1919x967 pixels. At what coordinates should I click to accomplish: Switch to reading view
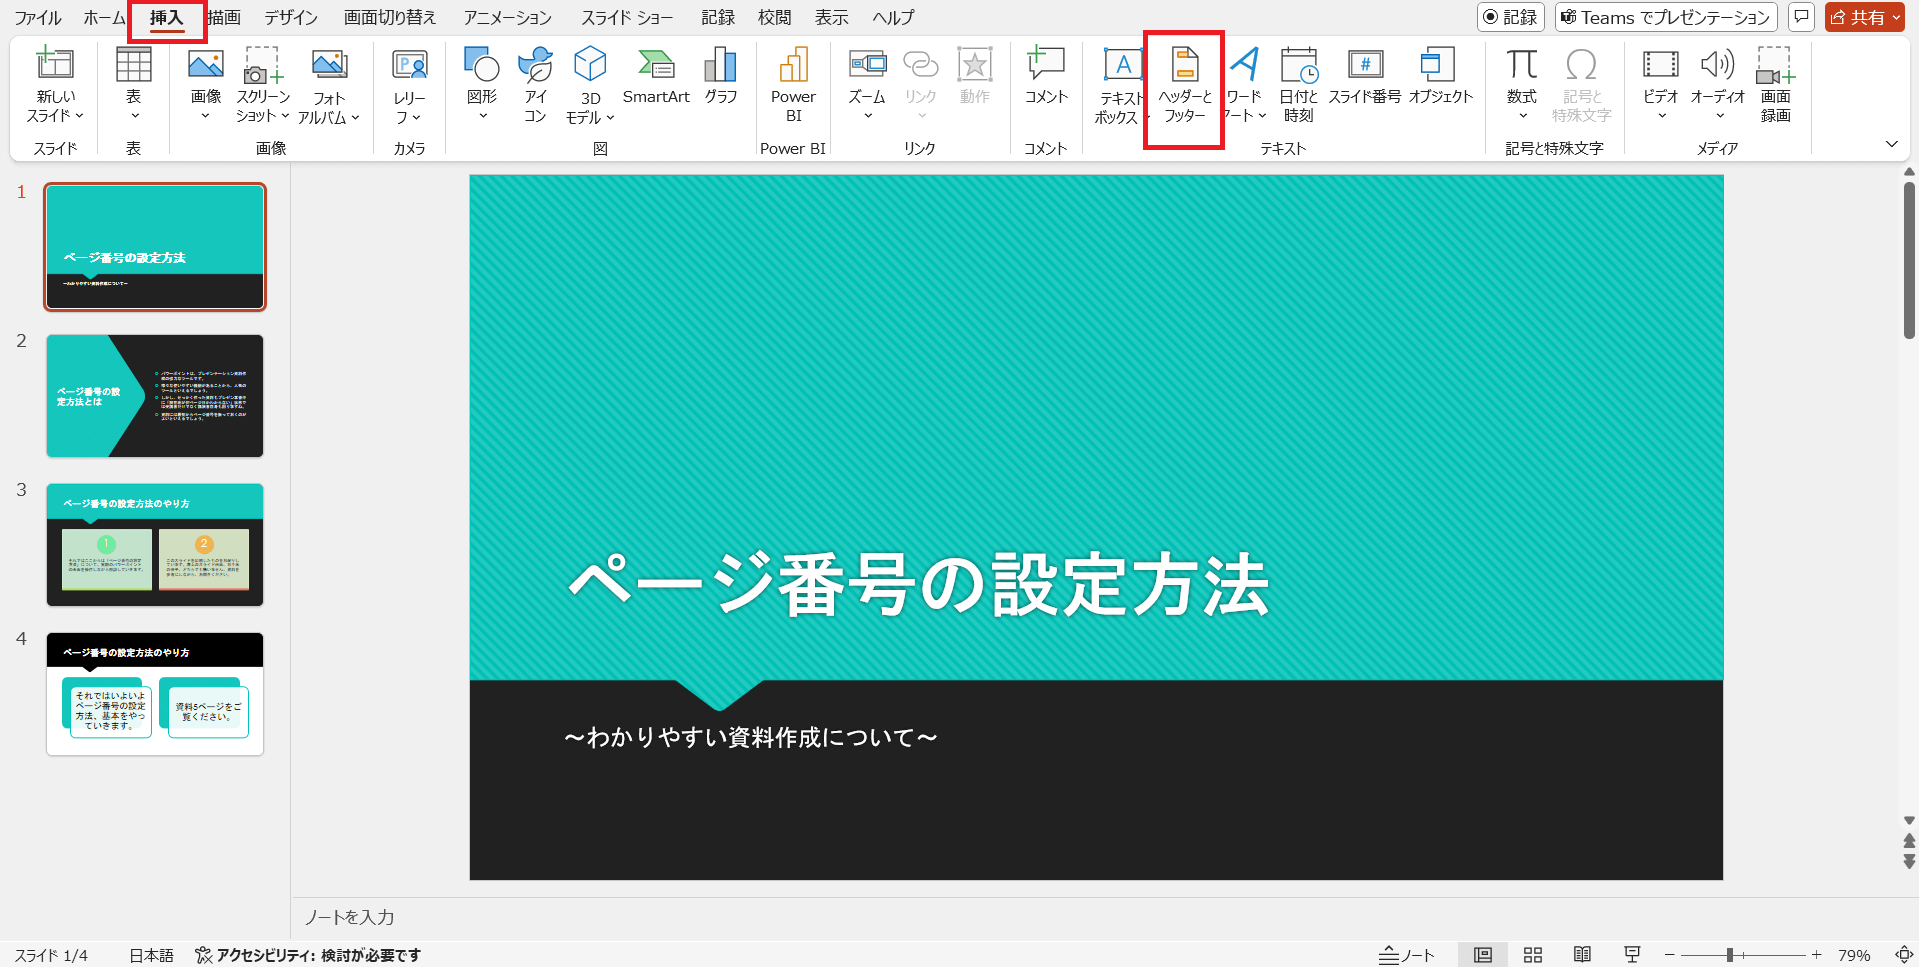pos(1583,954)
